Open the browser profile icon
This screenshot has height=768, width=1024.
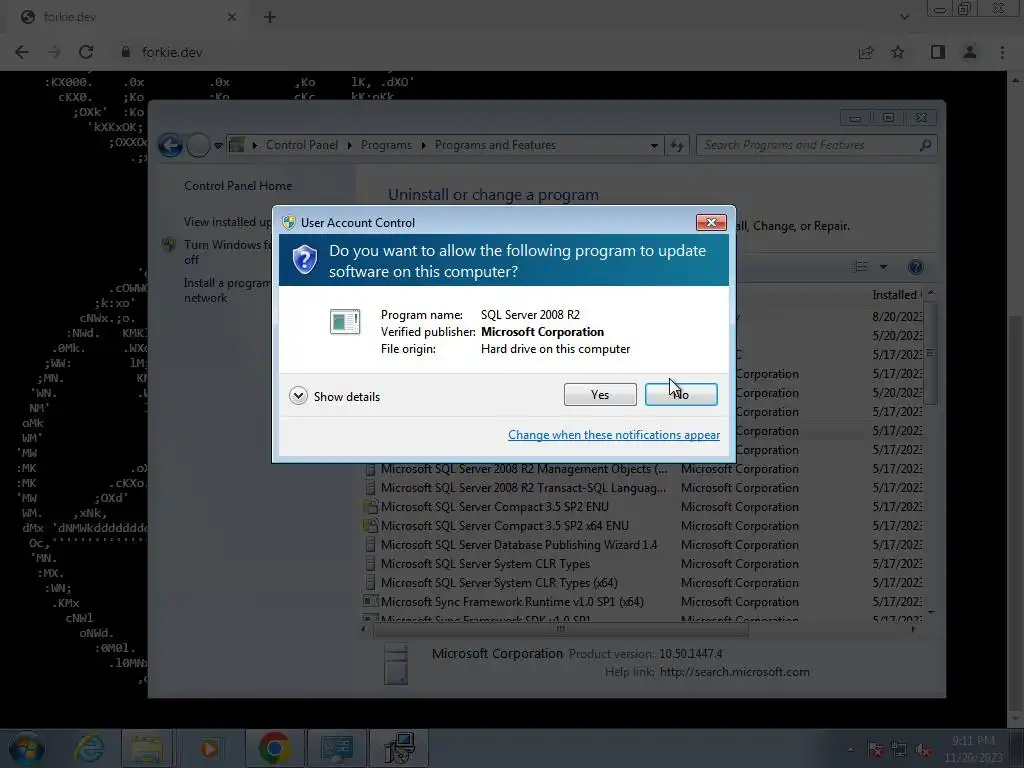click(970, 52)
